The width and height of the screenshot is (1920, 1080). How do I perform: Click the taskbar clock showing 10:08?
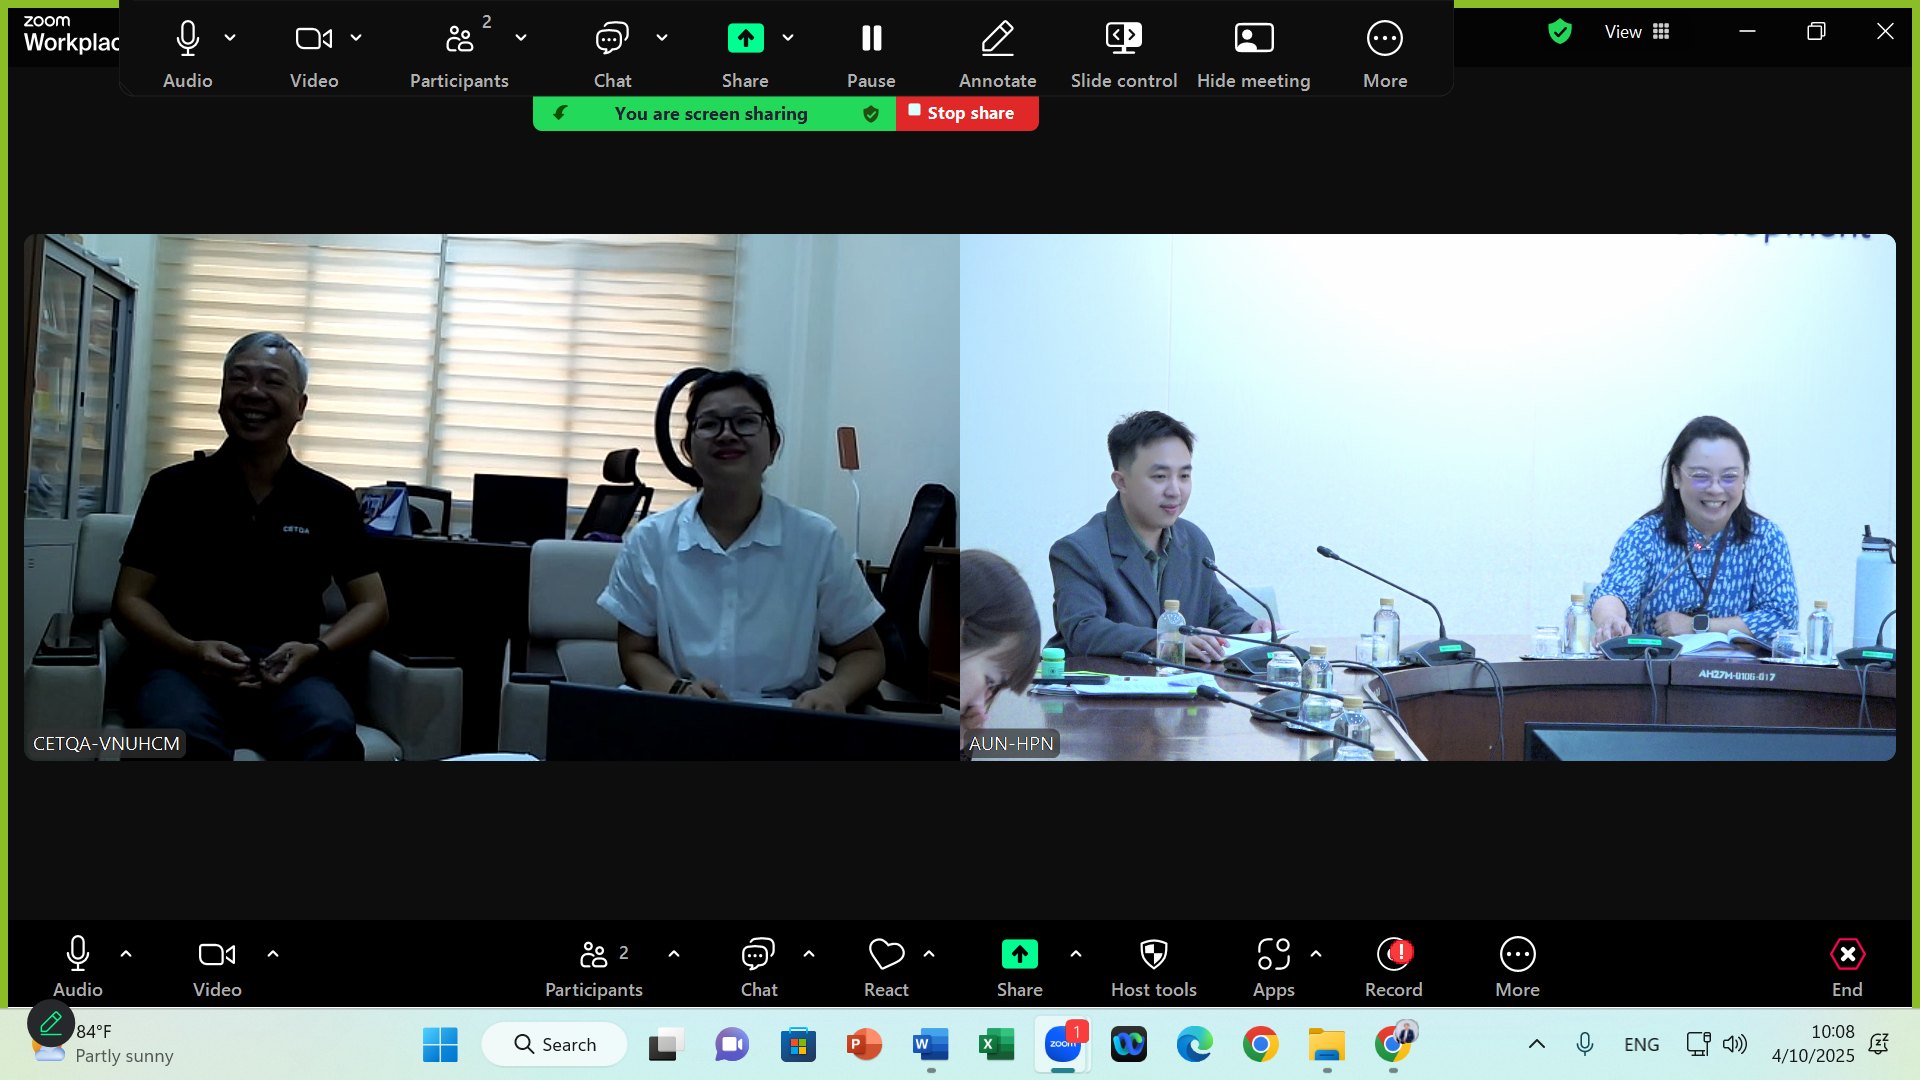[1813, 1043]
